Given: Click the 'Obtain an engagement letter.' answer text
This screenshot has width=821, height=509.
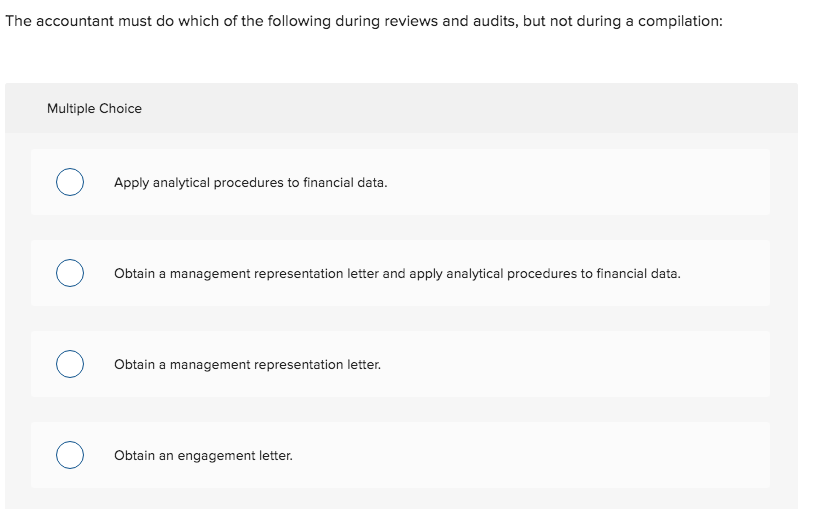Looking at the screenshot, I should 203,456.
